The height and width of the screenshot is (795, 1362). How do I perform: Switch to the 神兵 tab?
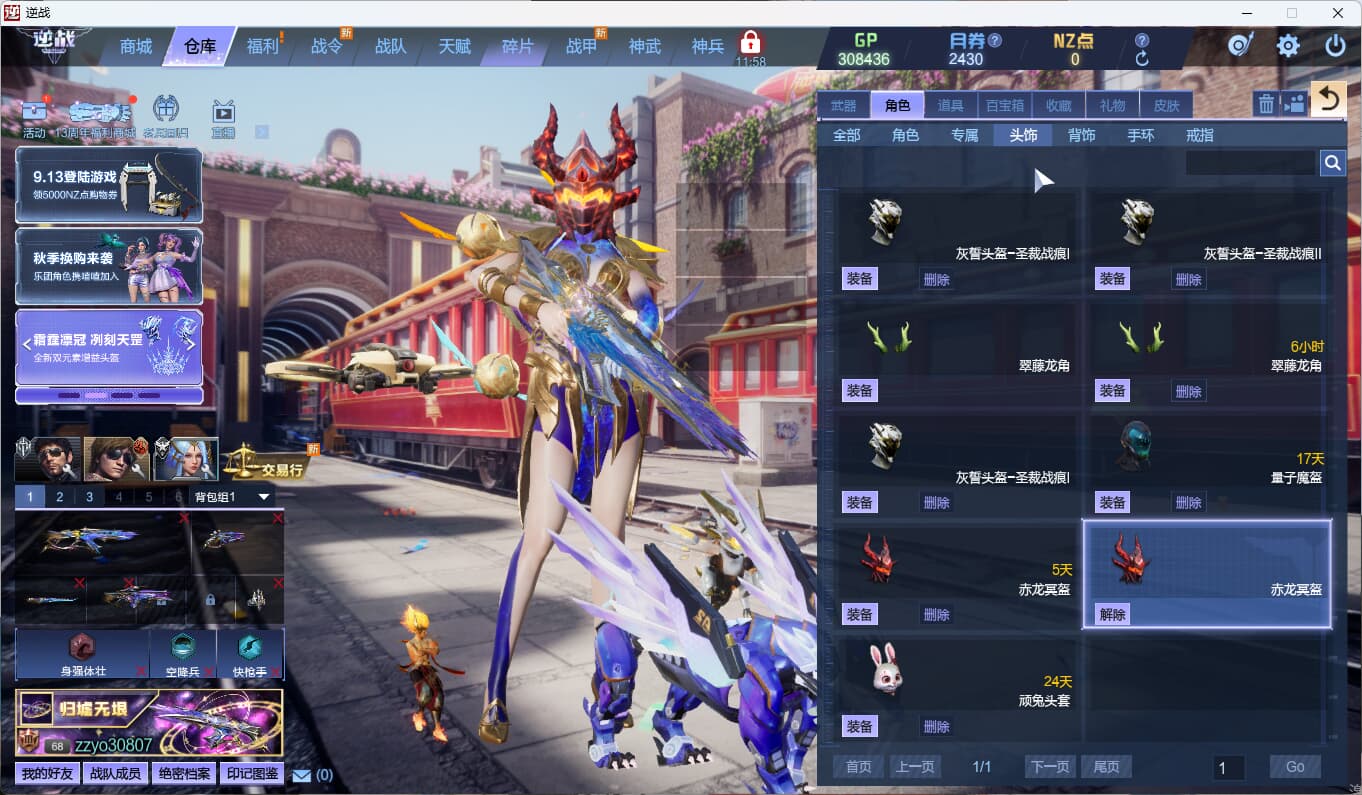(x=708, y=46)
